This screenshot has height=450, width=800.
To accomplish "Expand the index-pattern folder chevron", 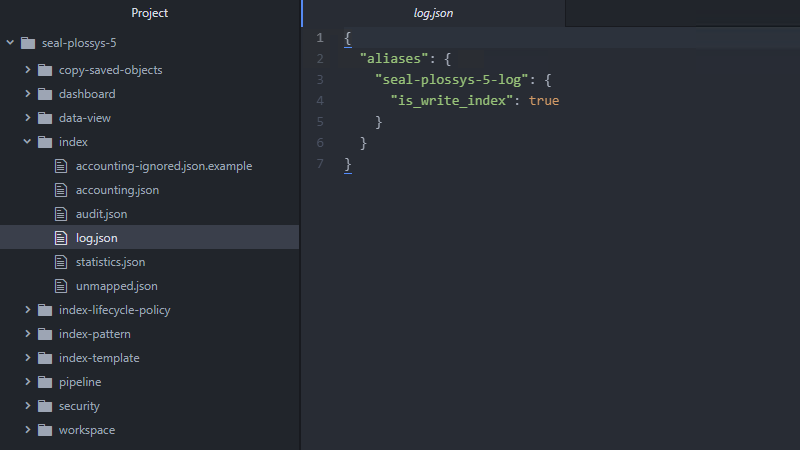I will point(28,334).
